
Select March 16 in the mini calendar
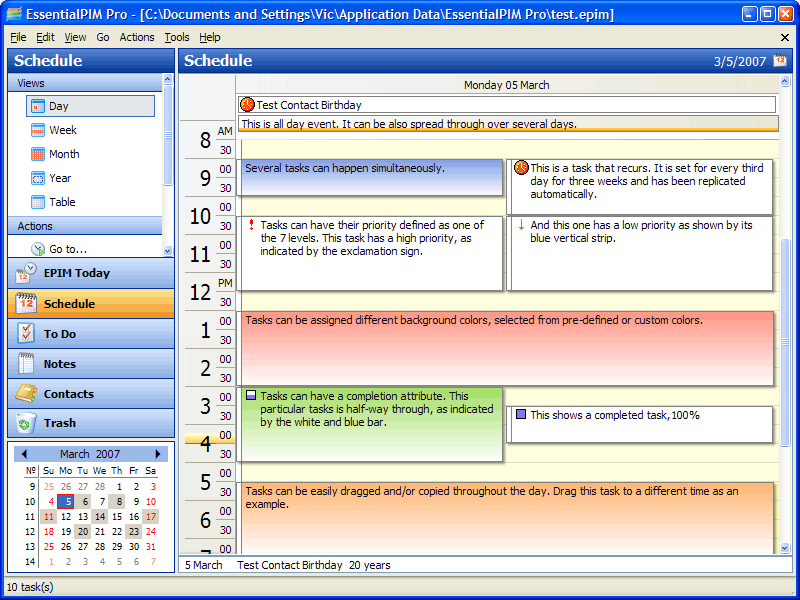tap(134, 516)
